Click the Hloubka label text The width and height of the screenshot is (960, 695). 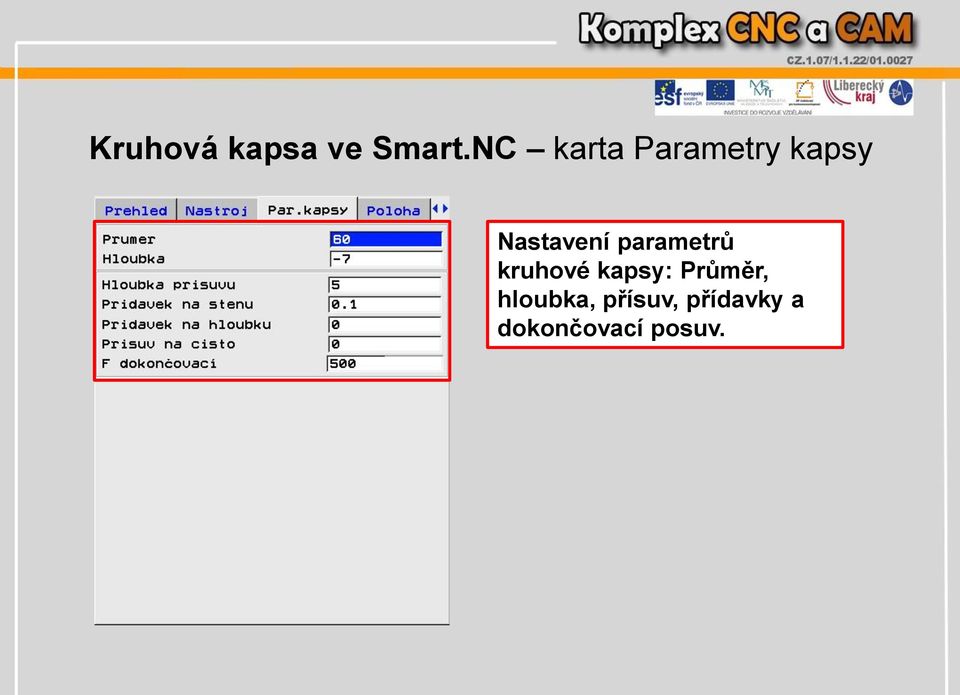click(133, 259)
